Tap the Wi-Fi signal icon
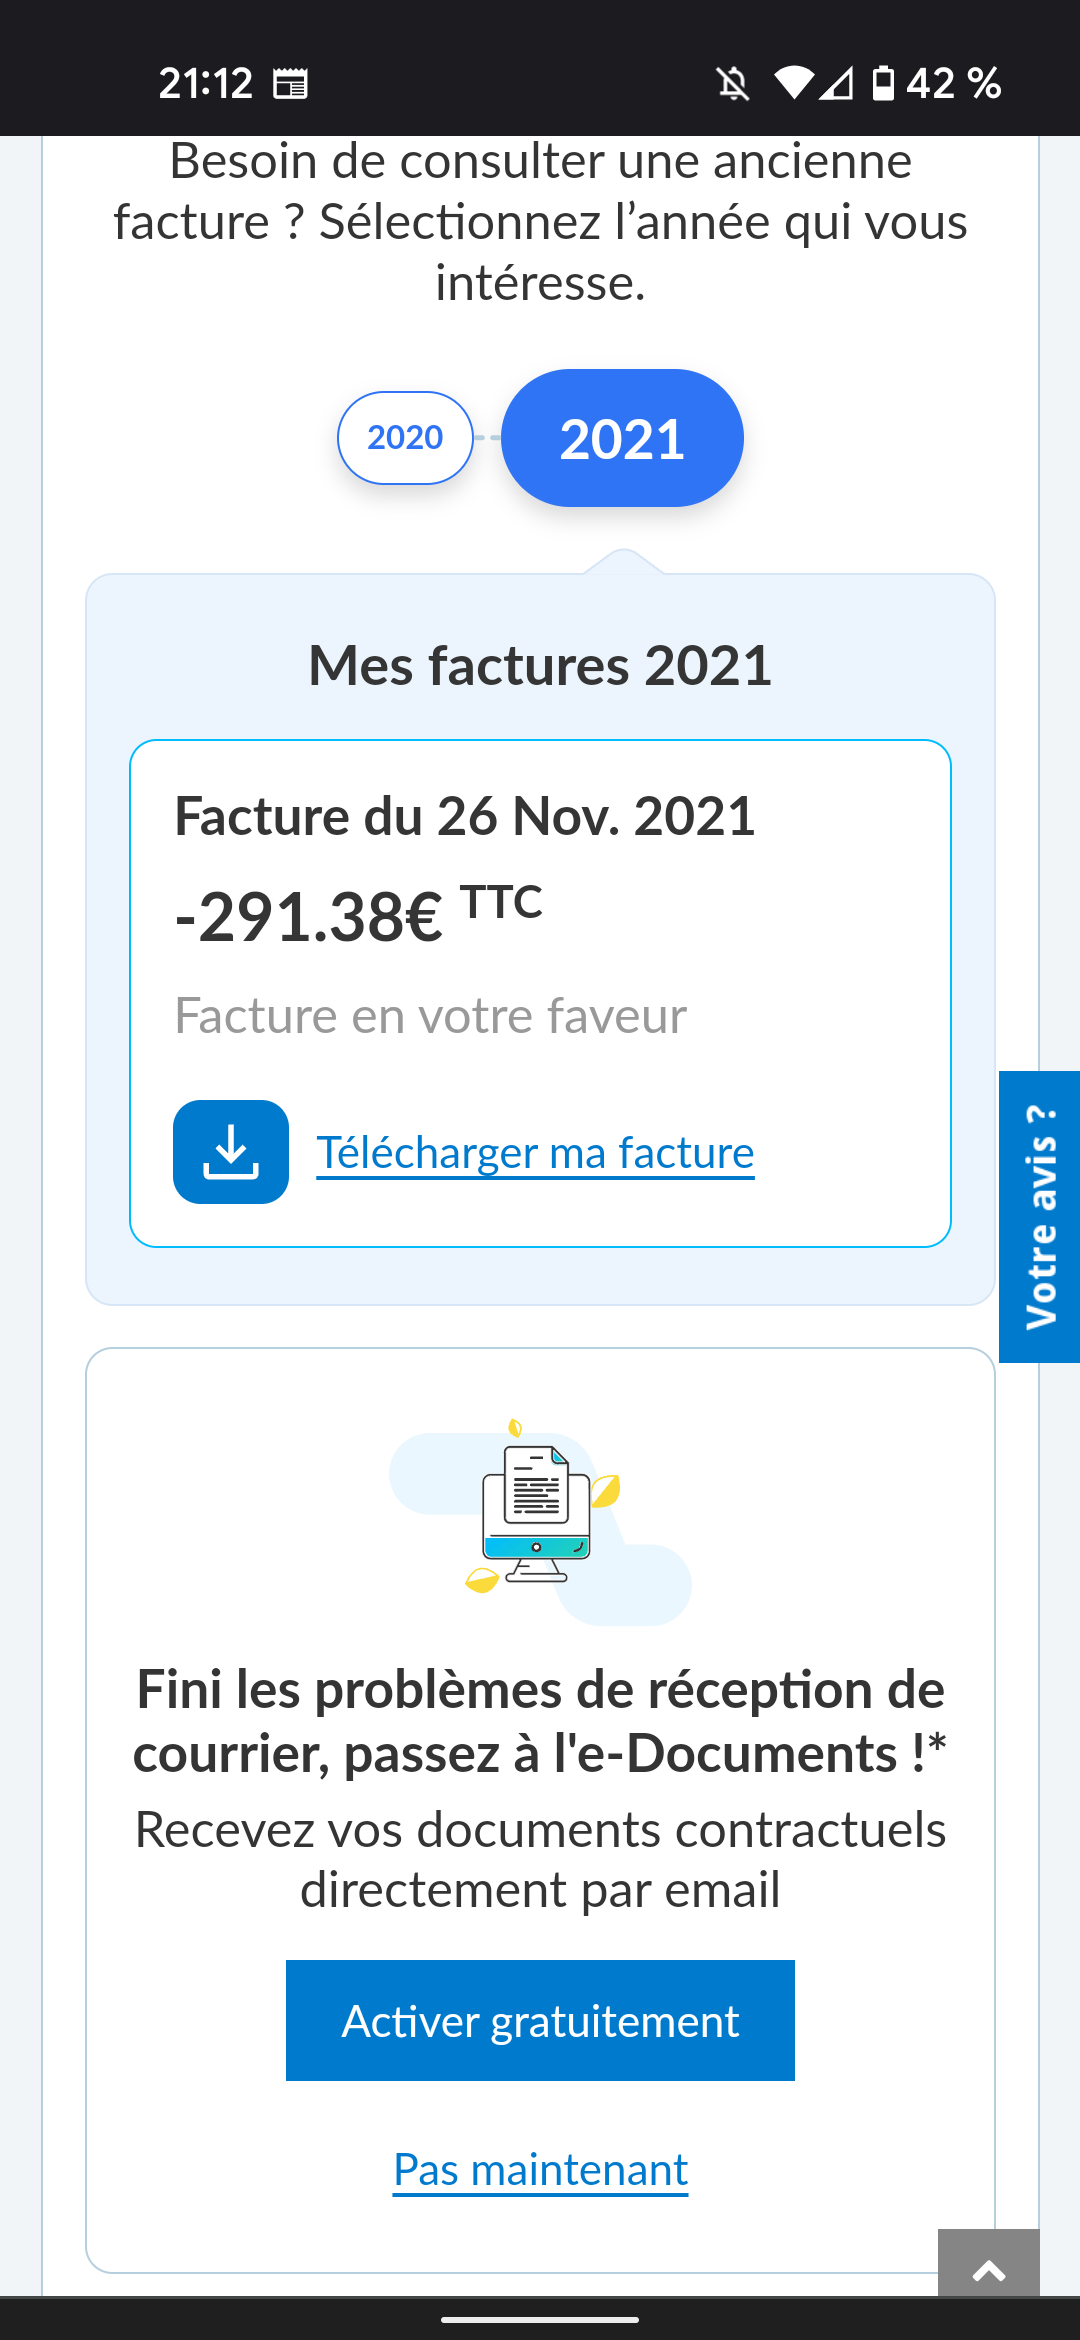The width and height of the screenshot is (1080, 2340). [x=794, y=84]
